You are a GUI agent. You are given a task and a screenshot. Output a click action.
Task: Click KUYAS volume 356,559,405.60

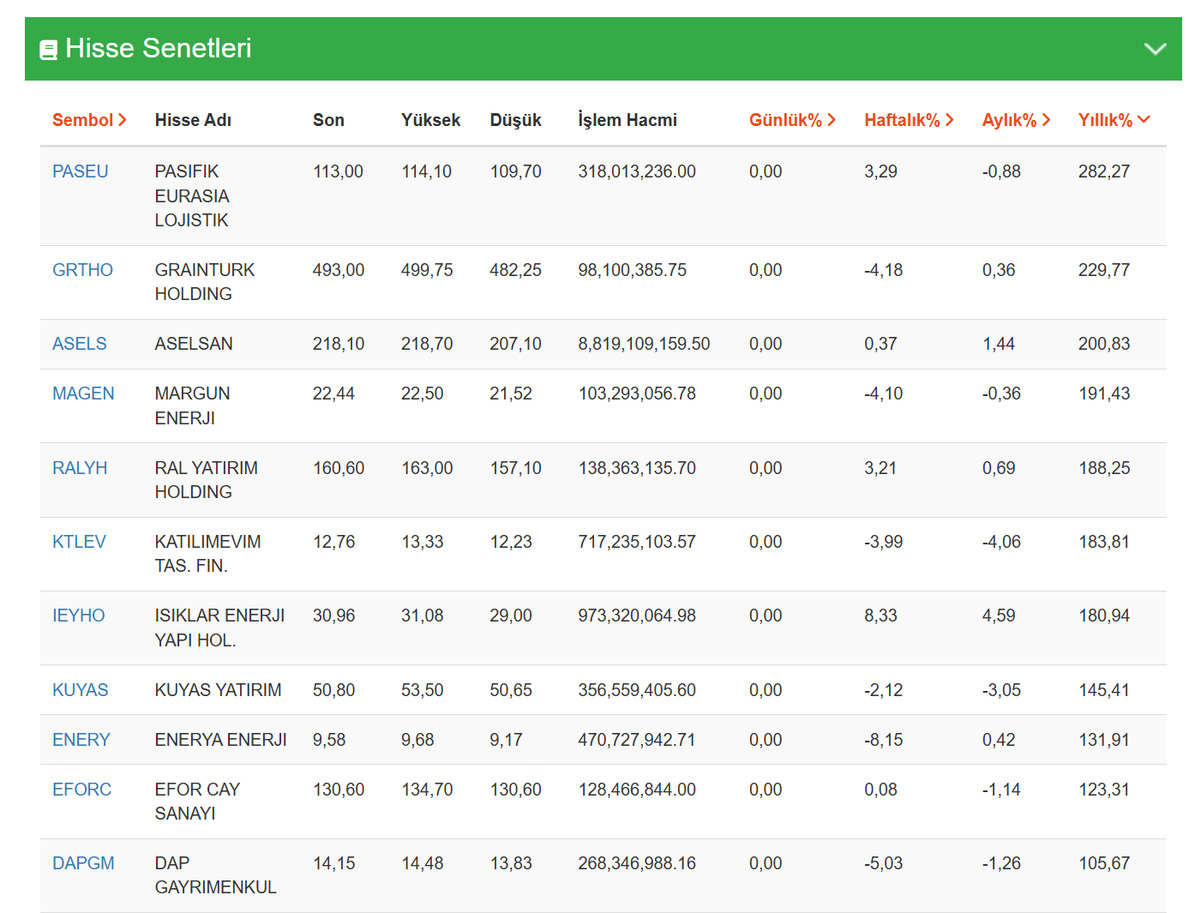[x=637, y=690]
